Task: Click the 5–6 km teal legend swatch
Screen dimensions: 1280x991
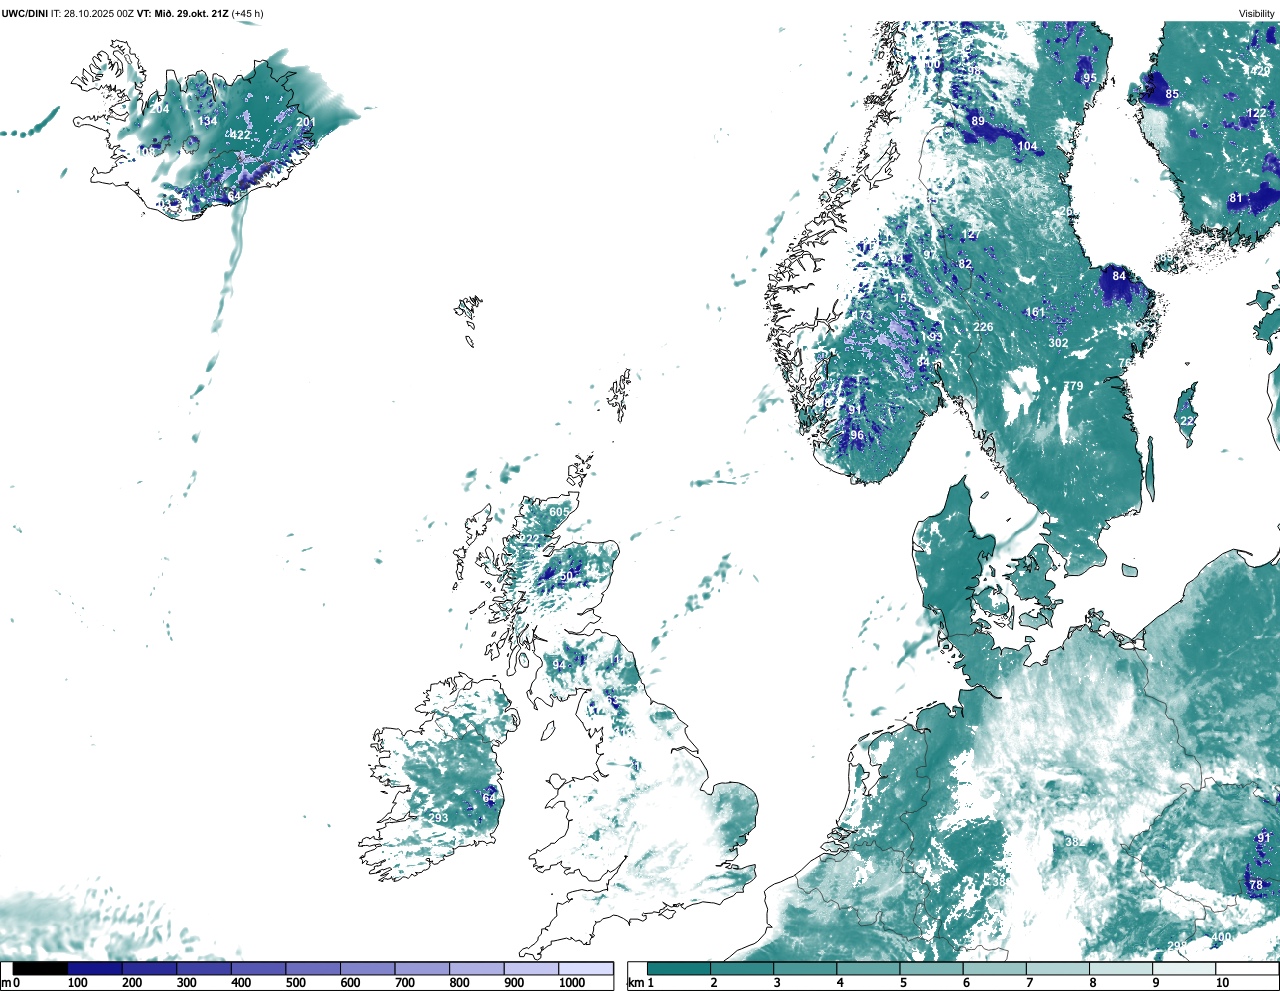Action: click(932, 969)
